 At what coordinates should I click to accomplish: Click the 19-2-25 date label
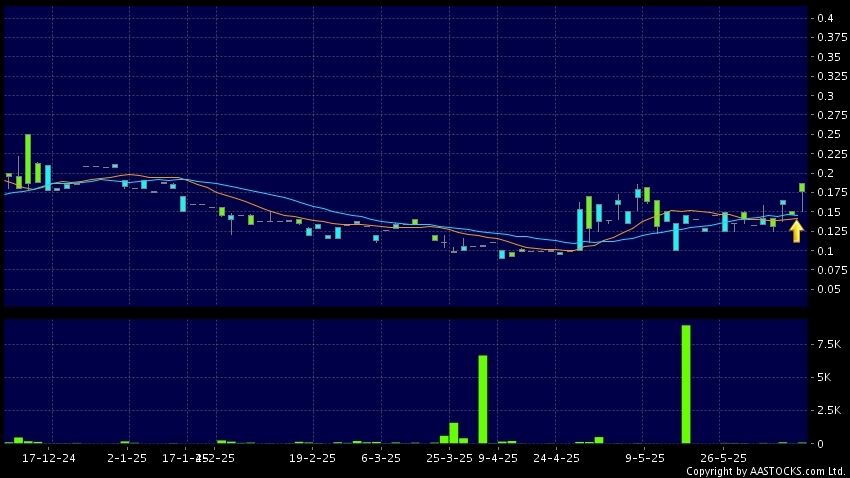[312, 458]
